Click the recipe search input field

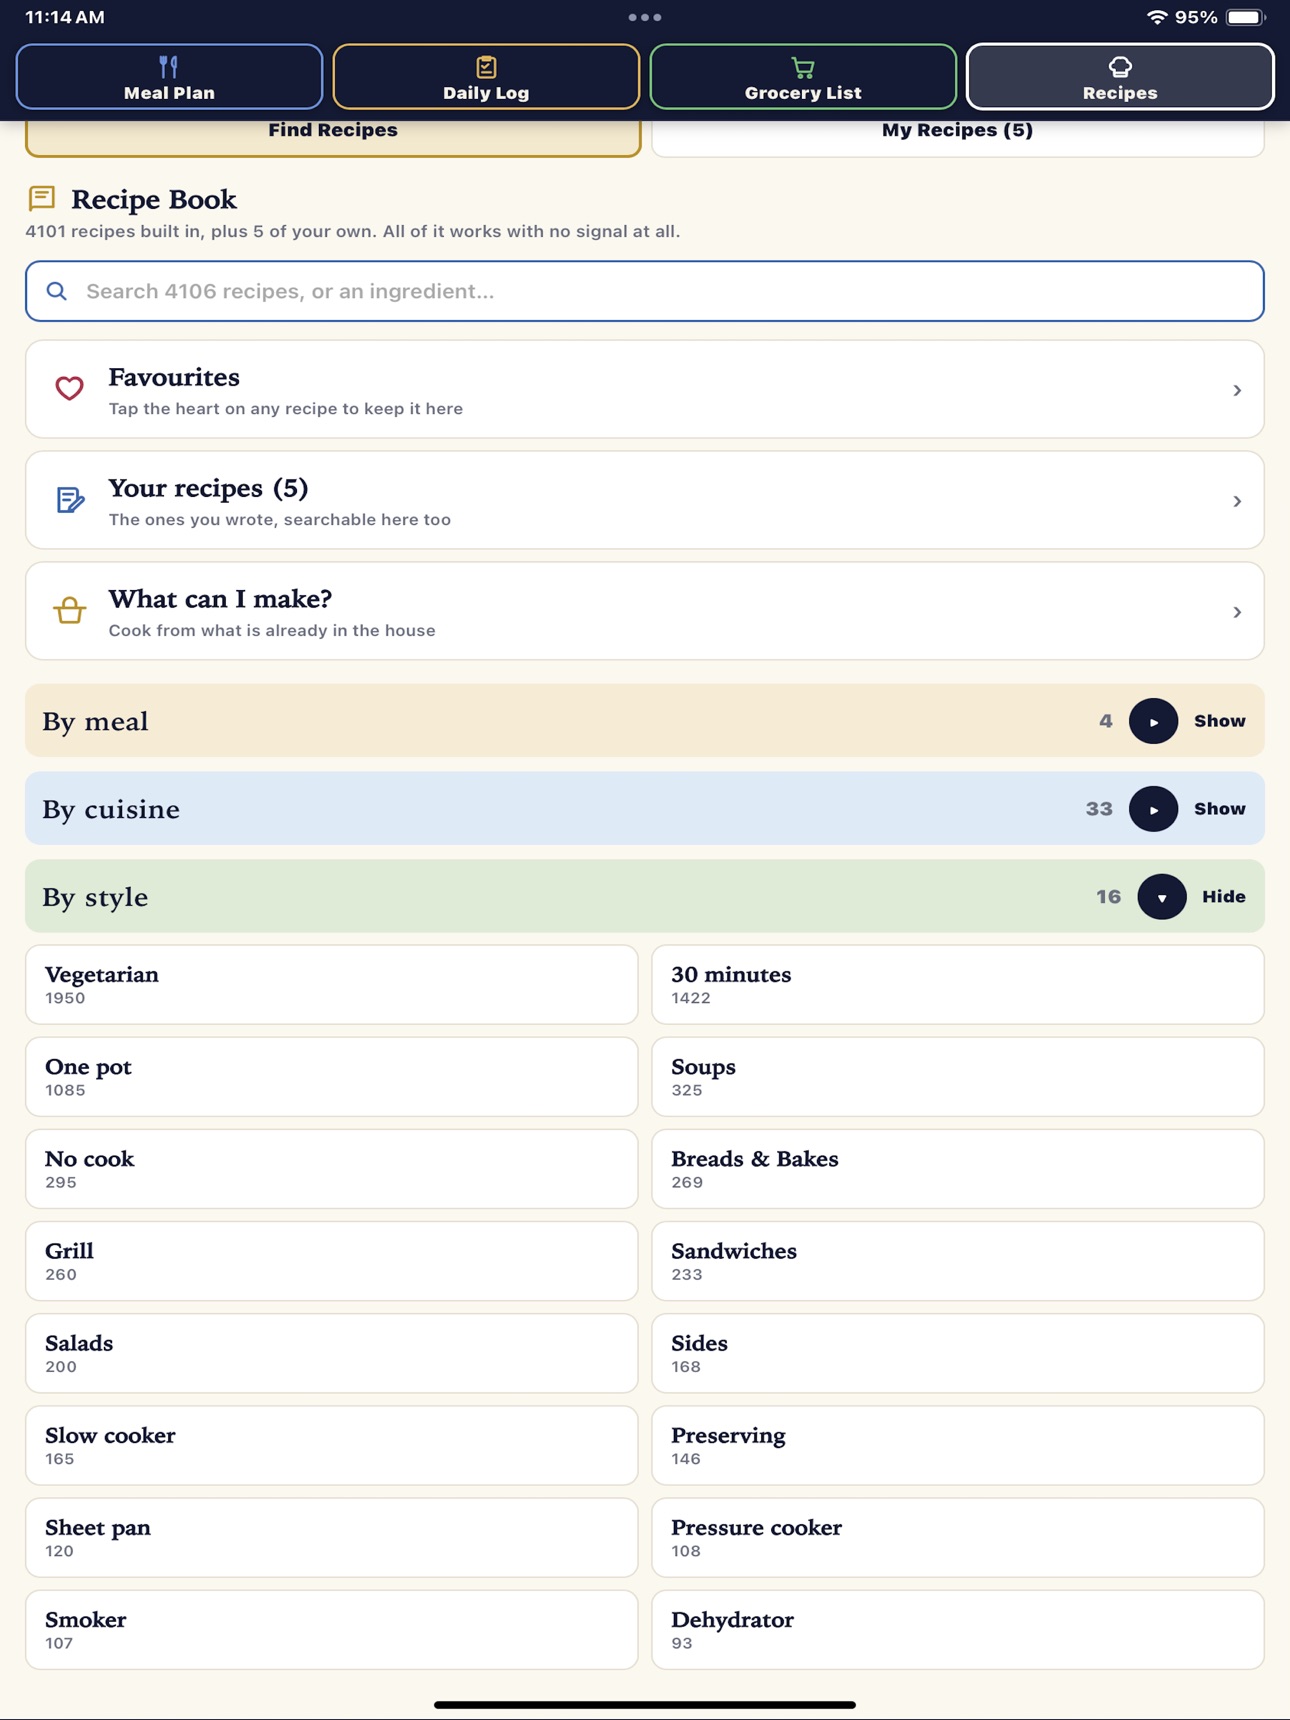coord(645,291)
